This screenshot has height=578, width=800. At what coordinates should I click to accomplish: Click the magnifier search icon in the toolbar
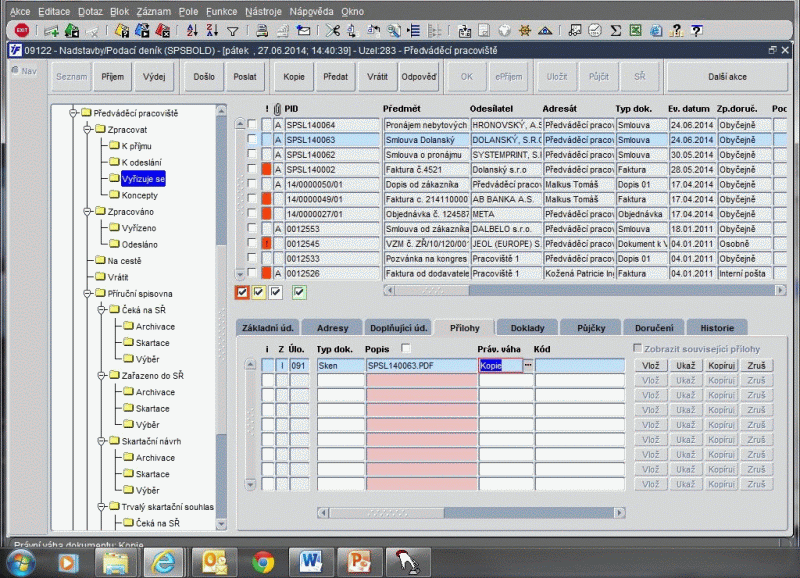pos(394,31)
